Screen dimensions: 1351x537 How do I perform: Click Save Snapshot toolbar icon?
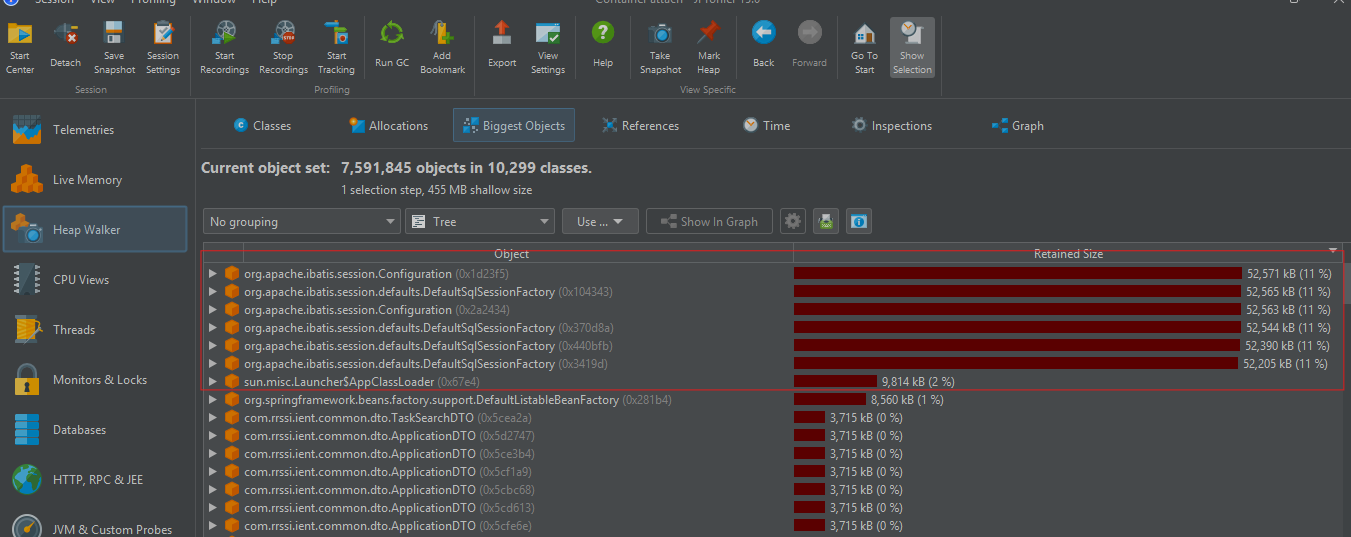tap(115, 48)
